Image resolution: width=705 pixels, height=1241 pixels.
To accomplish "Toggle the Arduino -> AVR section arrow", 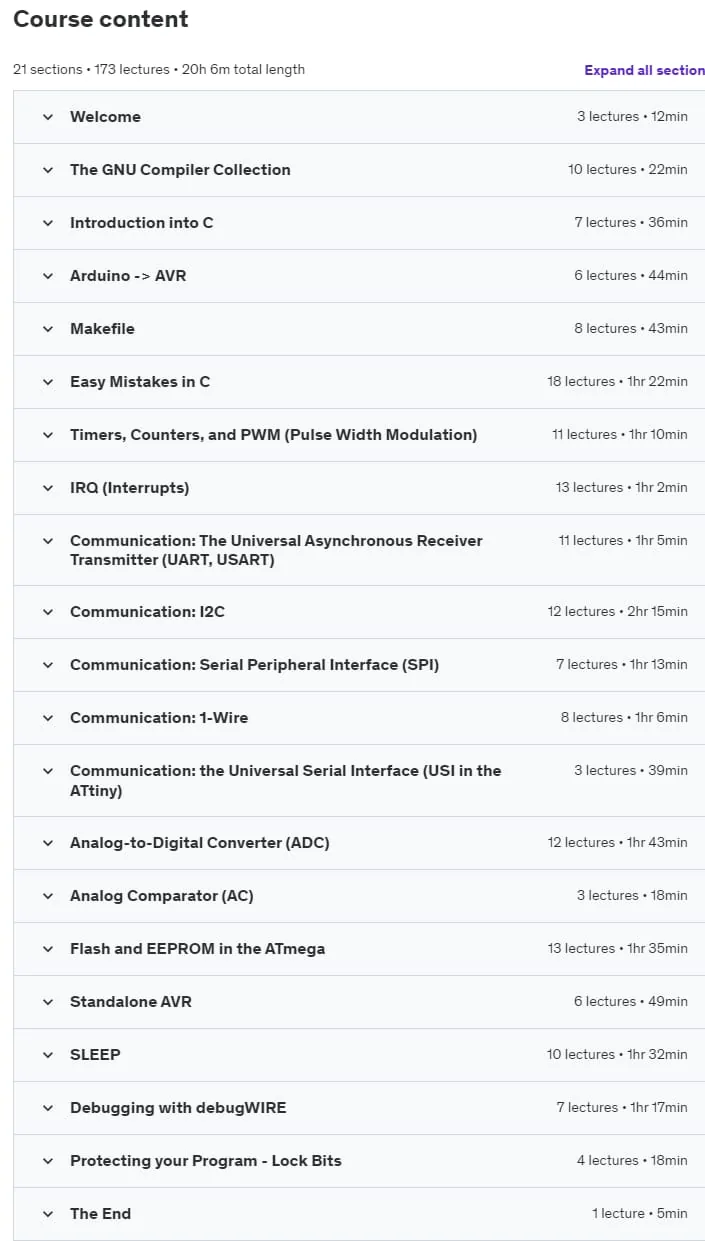I will click(x=47, y=276).
